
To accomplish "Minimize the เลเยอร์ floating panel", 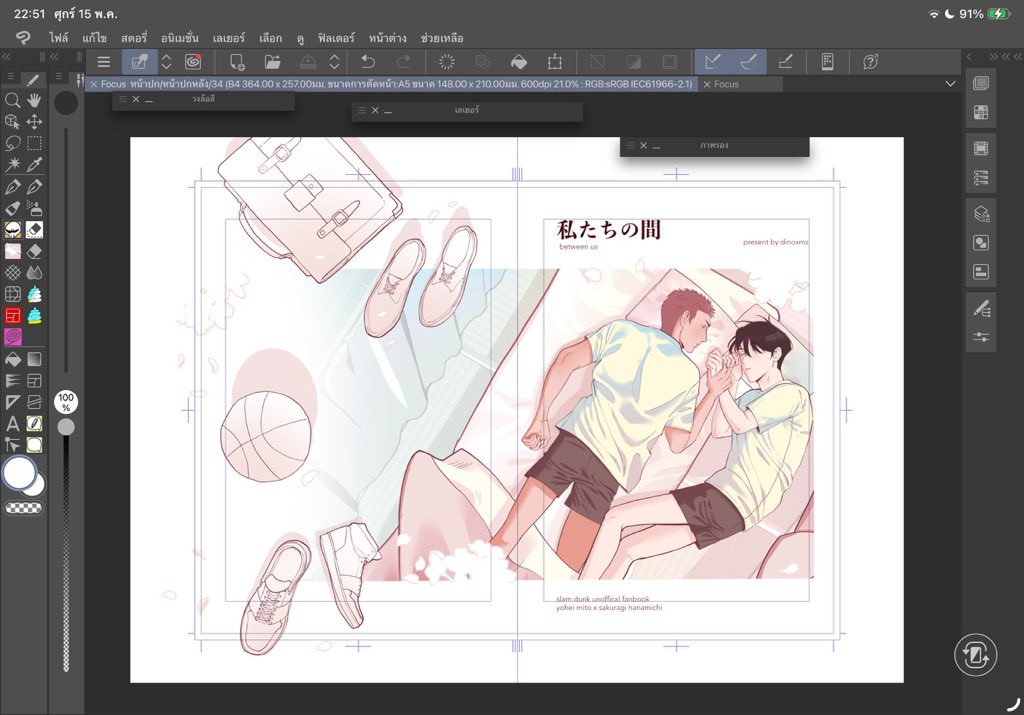I will coord(388,111).
